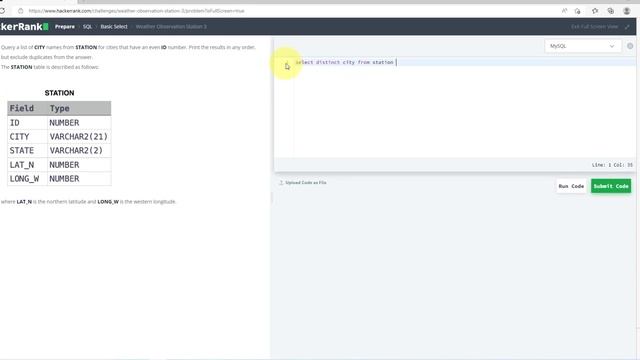Screen dimensions: 640x360
Task: Open the browser Collections icon
Action: pyautogui.click(x=611, y=11)
